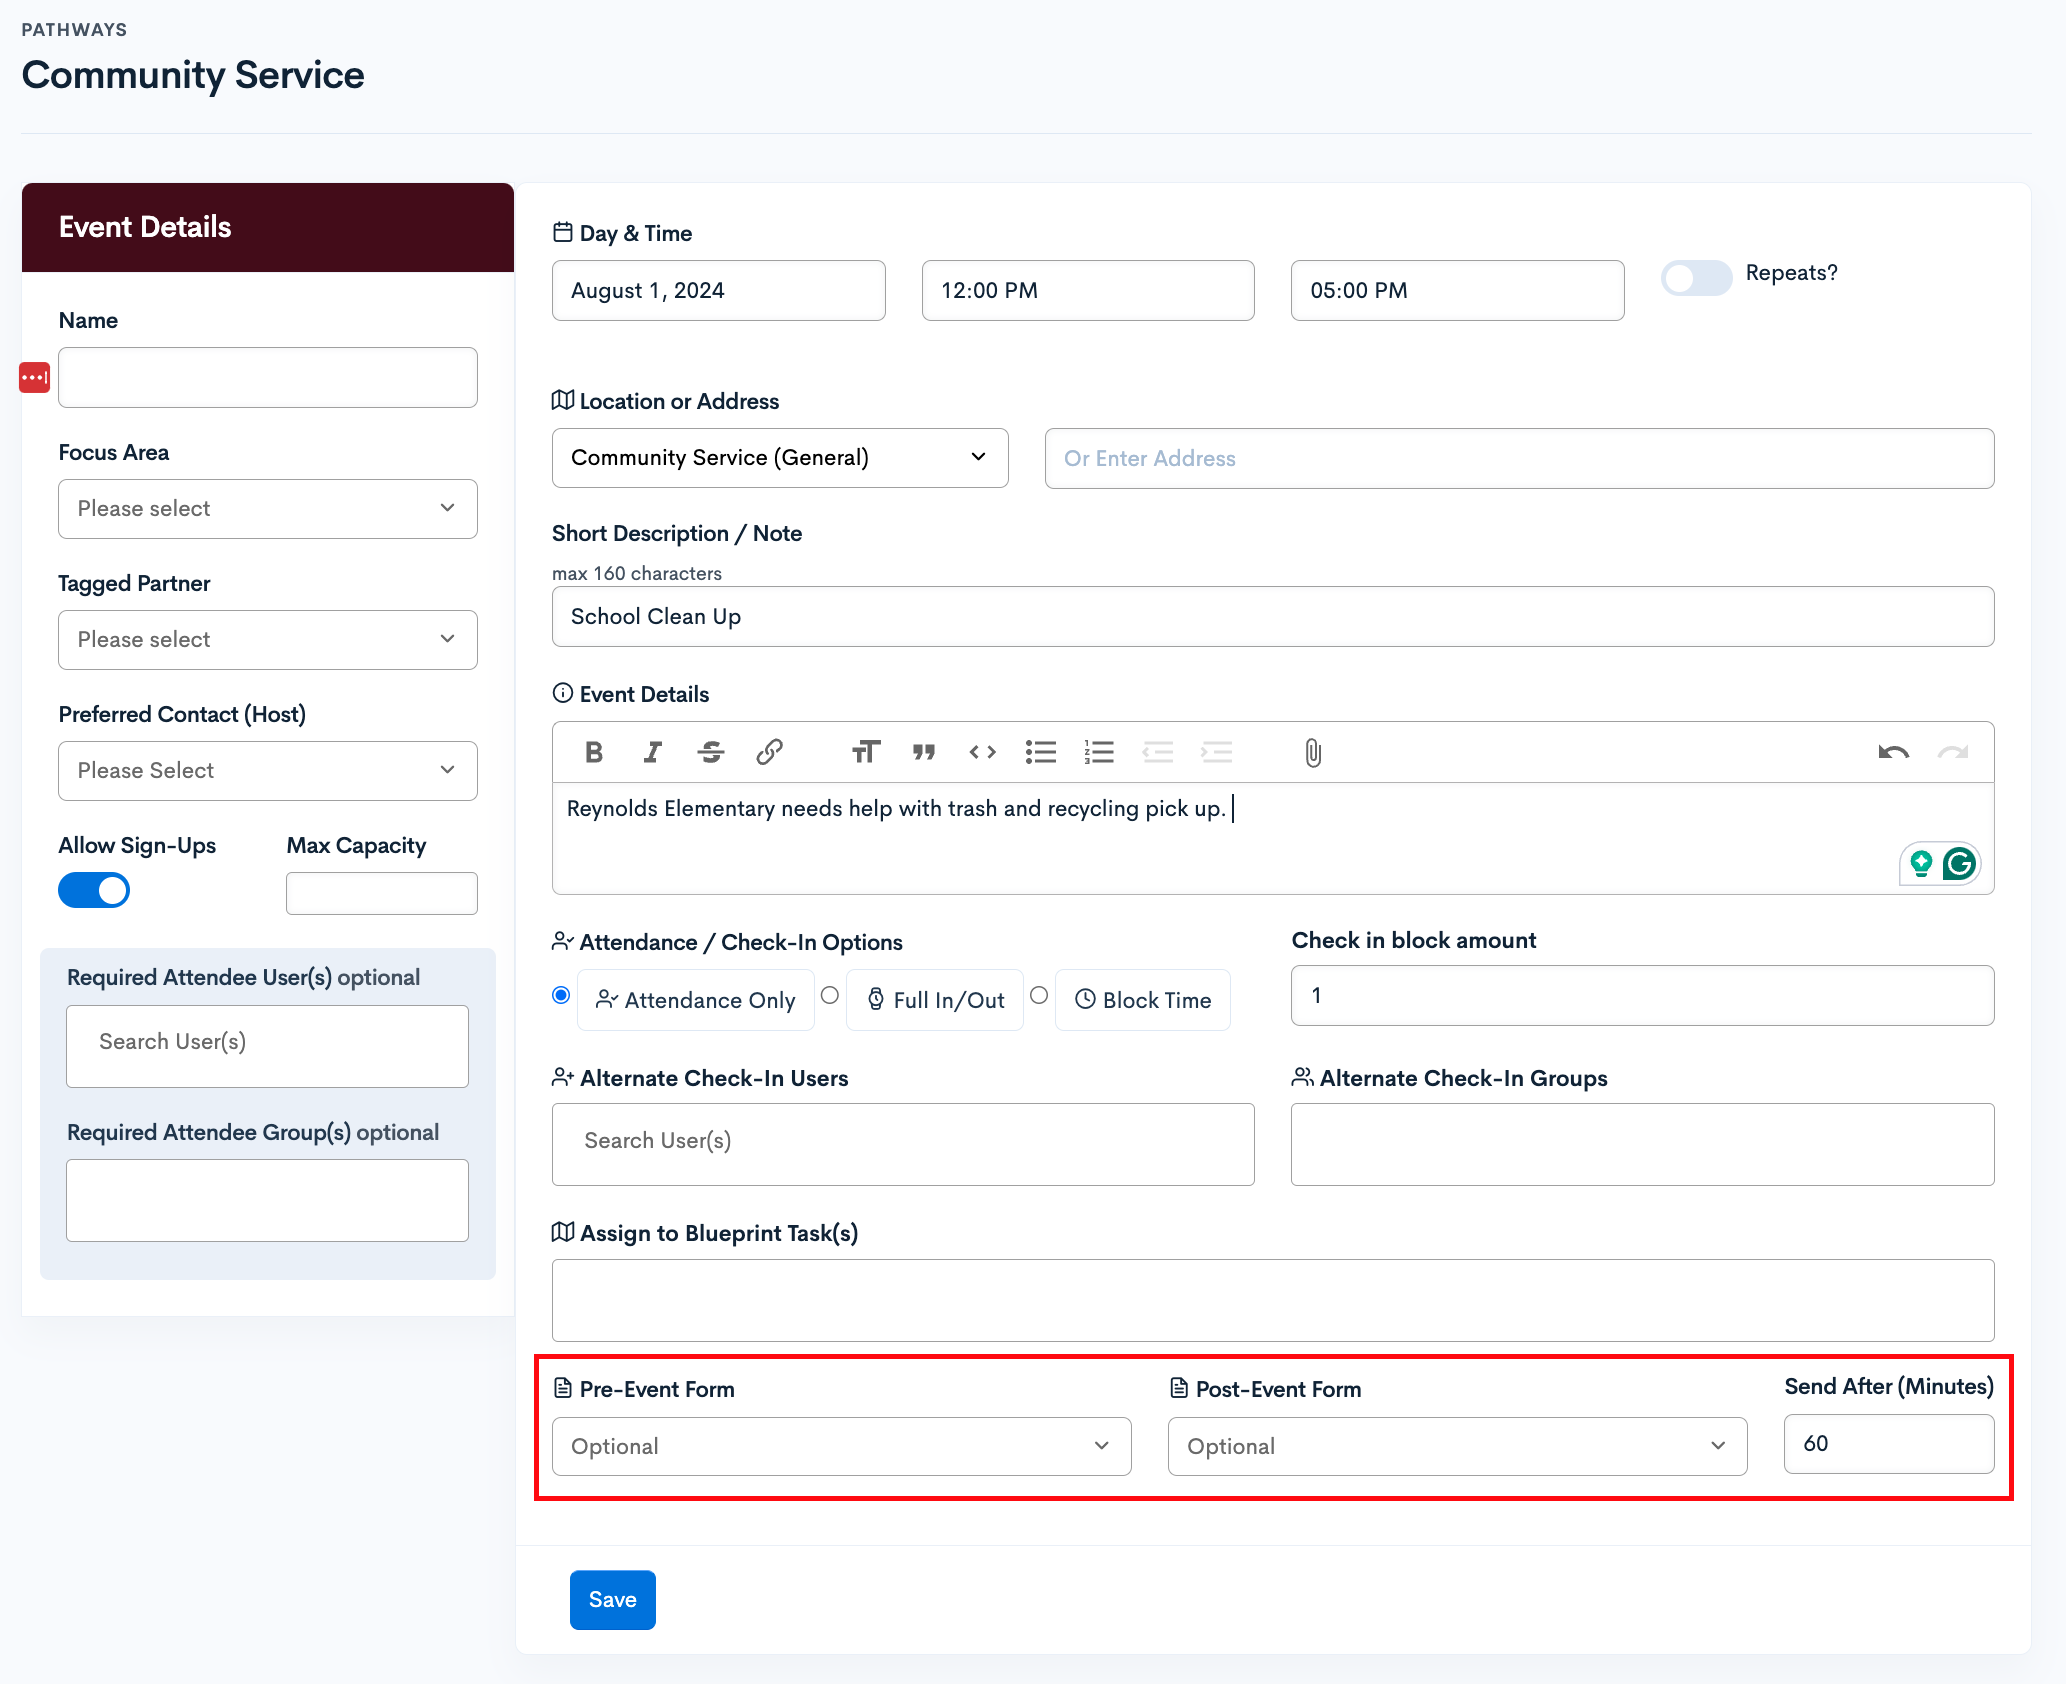The height and width of the screenshot is (1684, 2066).
Task: Open the Community Service (General) location dropdown
Action: (780, 458)
